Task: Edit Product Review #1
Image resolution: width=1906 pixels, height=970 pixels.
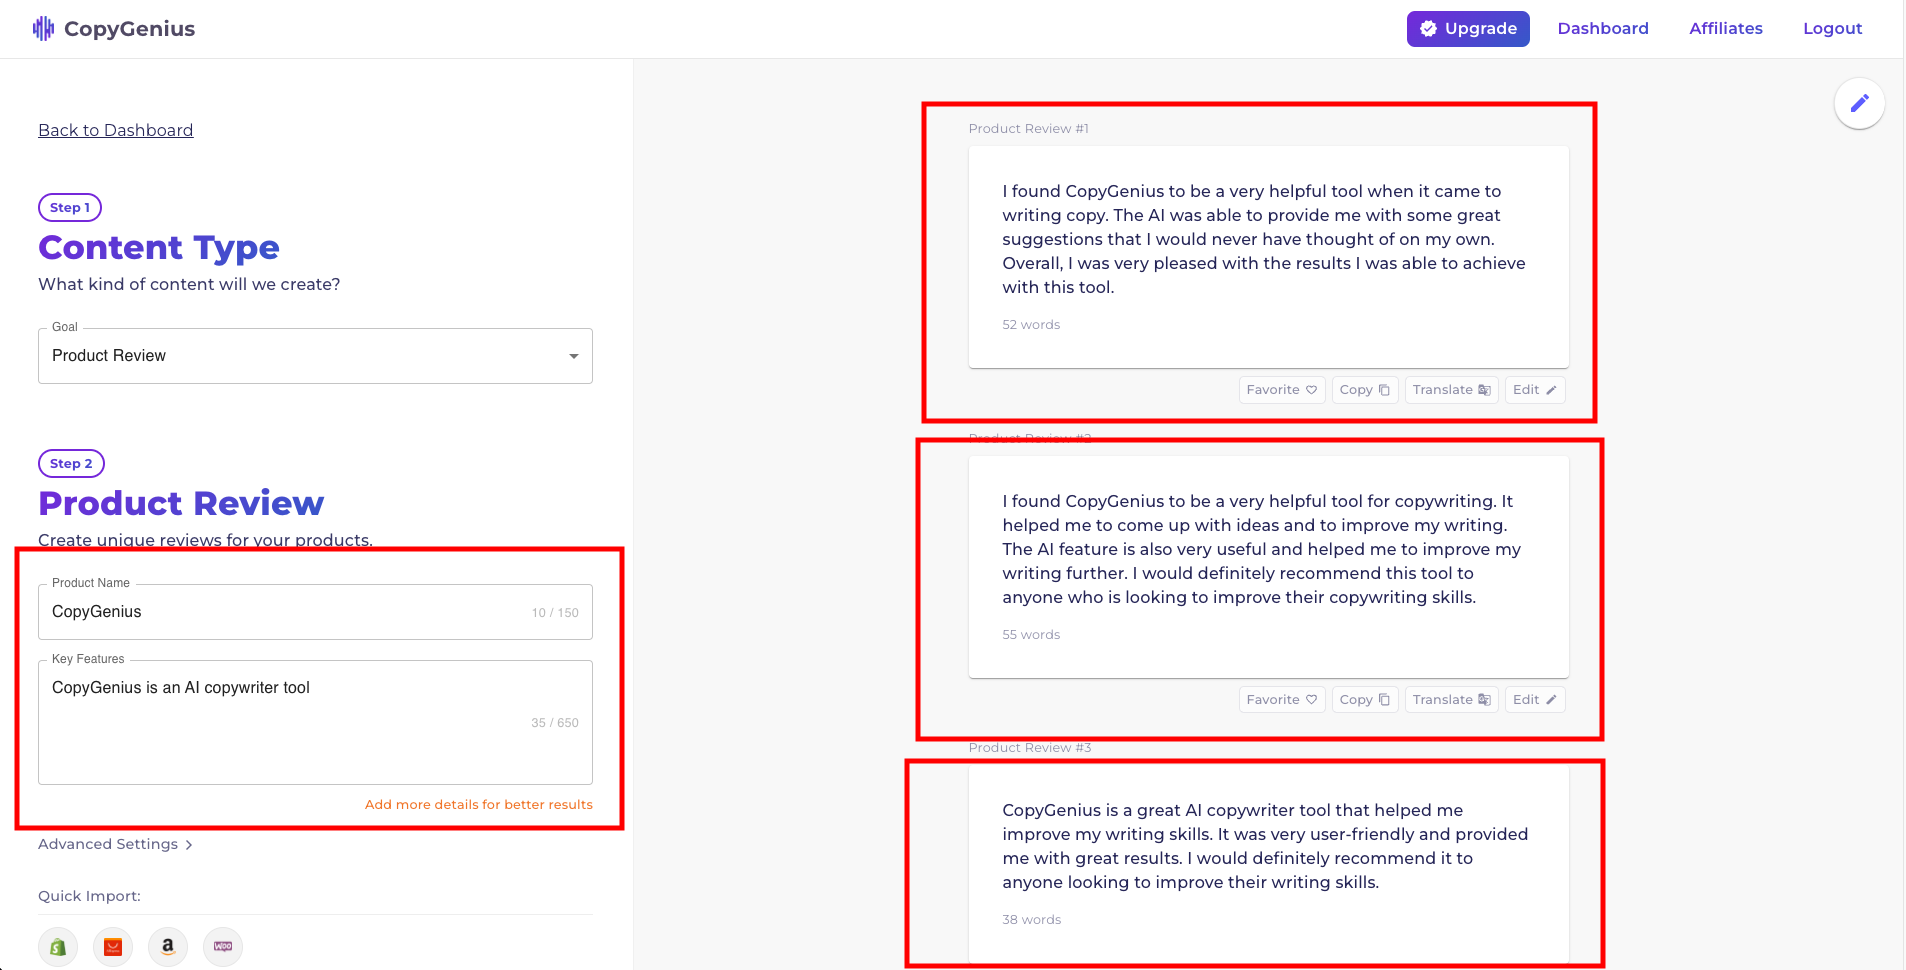Action: tap(1534, 389)
